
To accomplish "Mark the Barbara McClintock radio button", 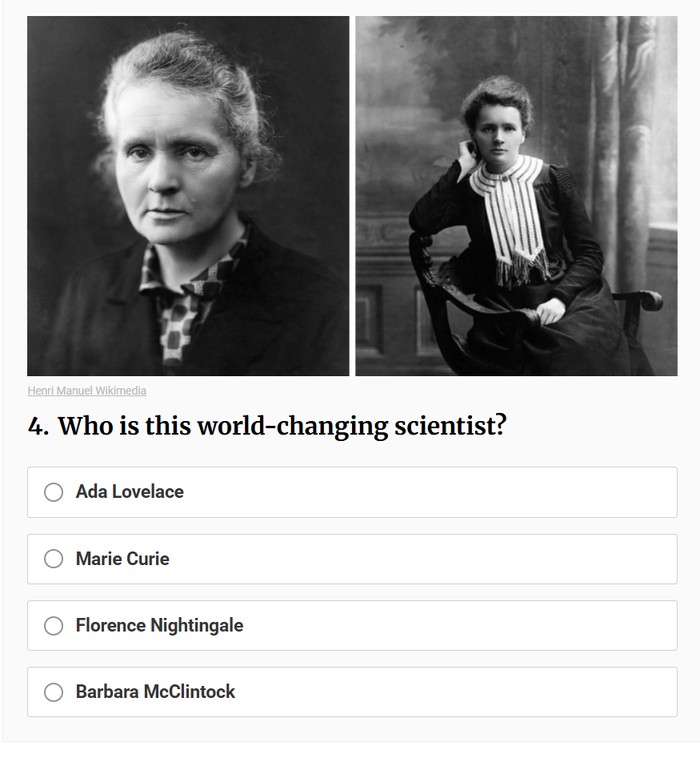I will click(54, 692).
